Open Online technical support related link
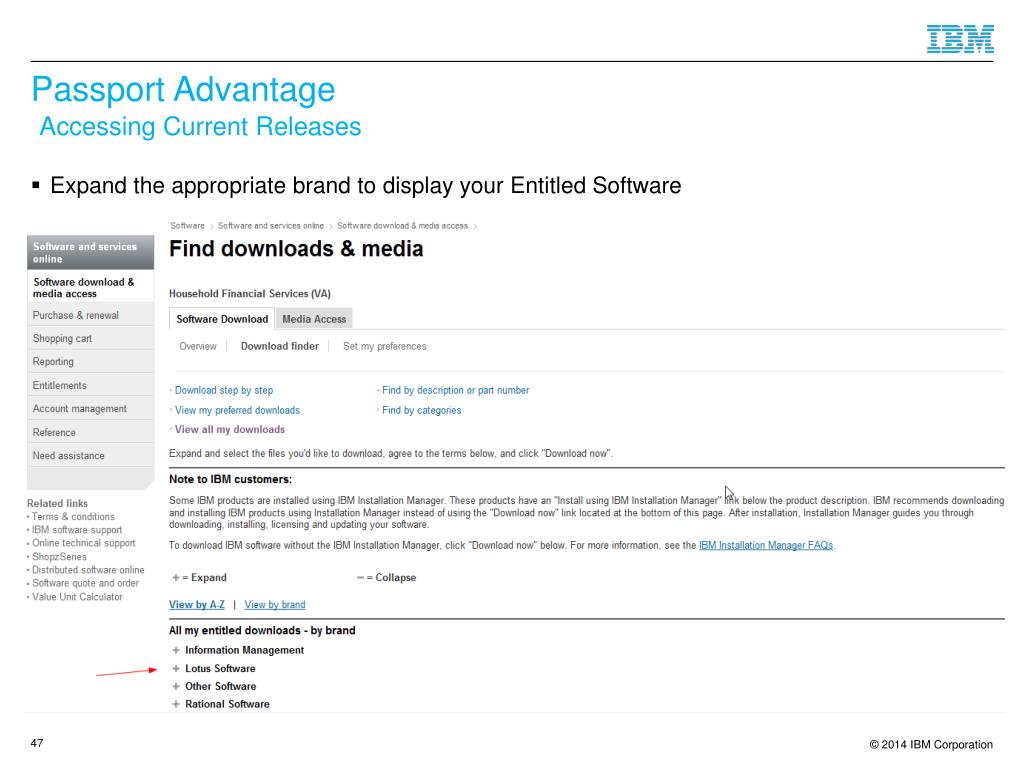 pos(84,543)
